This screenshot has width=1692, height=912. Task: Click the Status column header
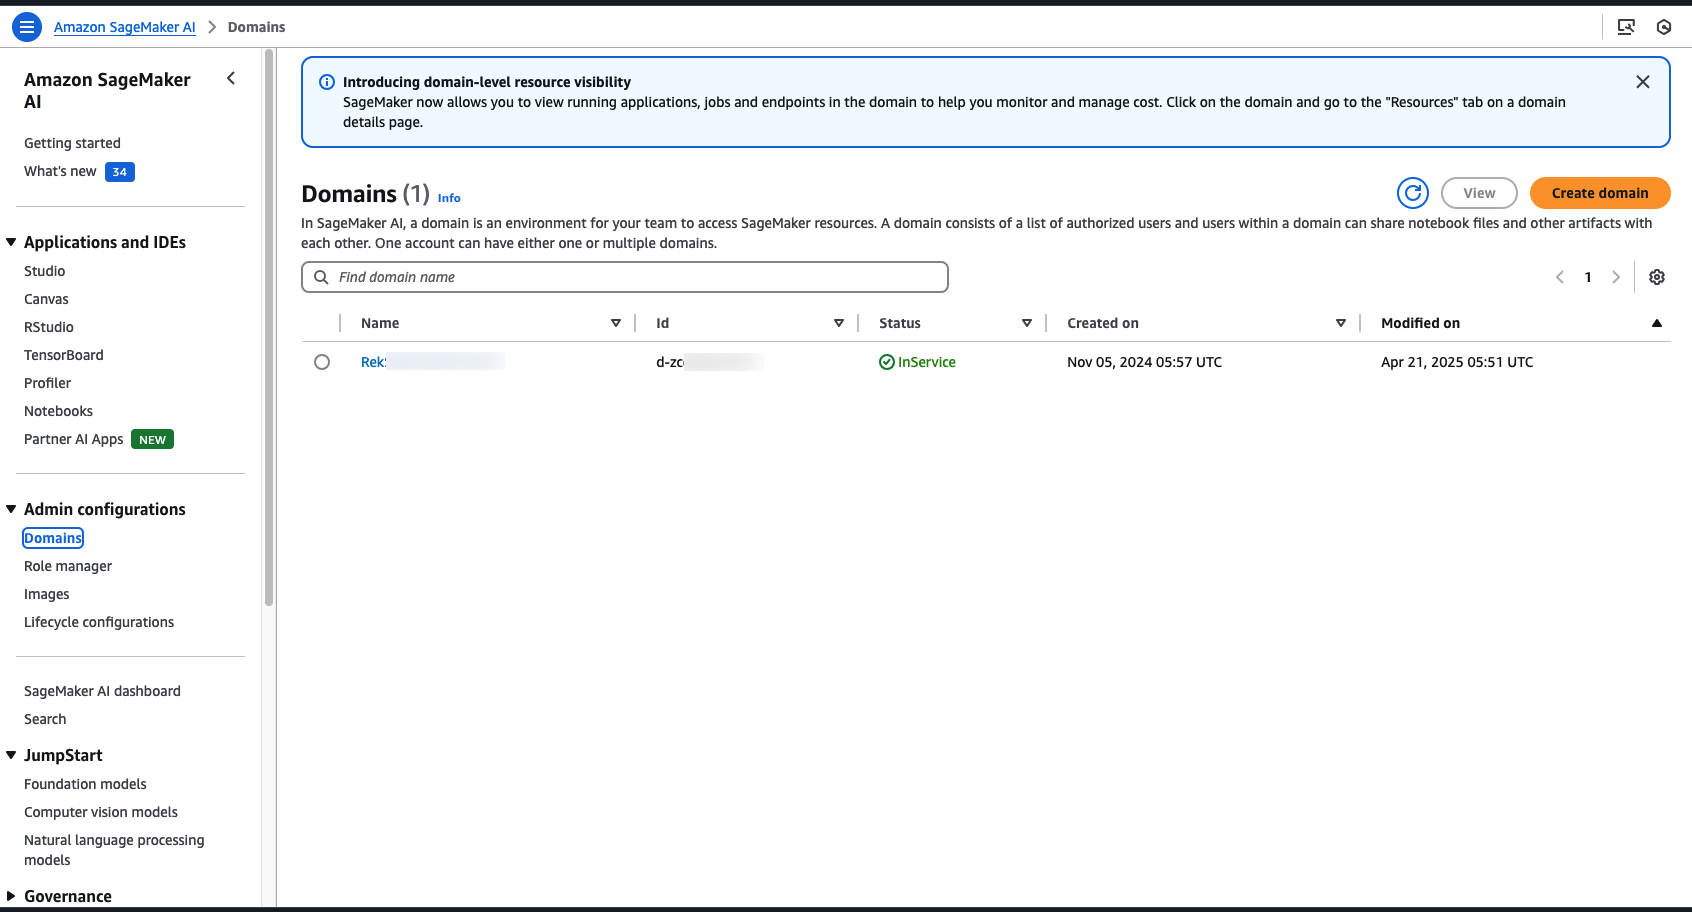pos(900,323)
